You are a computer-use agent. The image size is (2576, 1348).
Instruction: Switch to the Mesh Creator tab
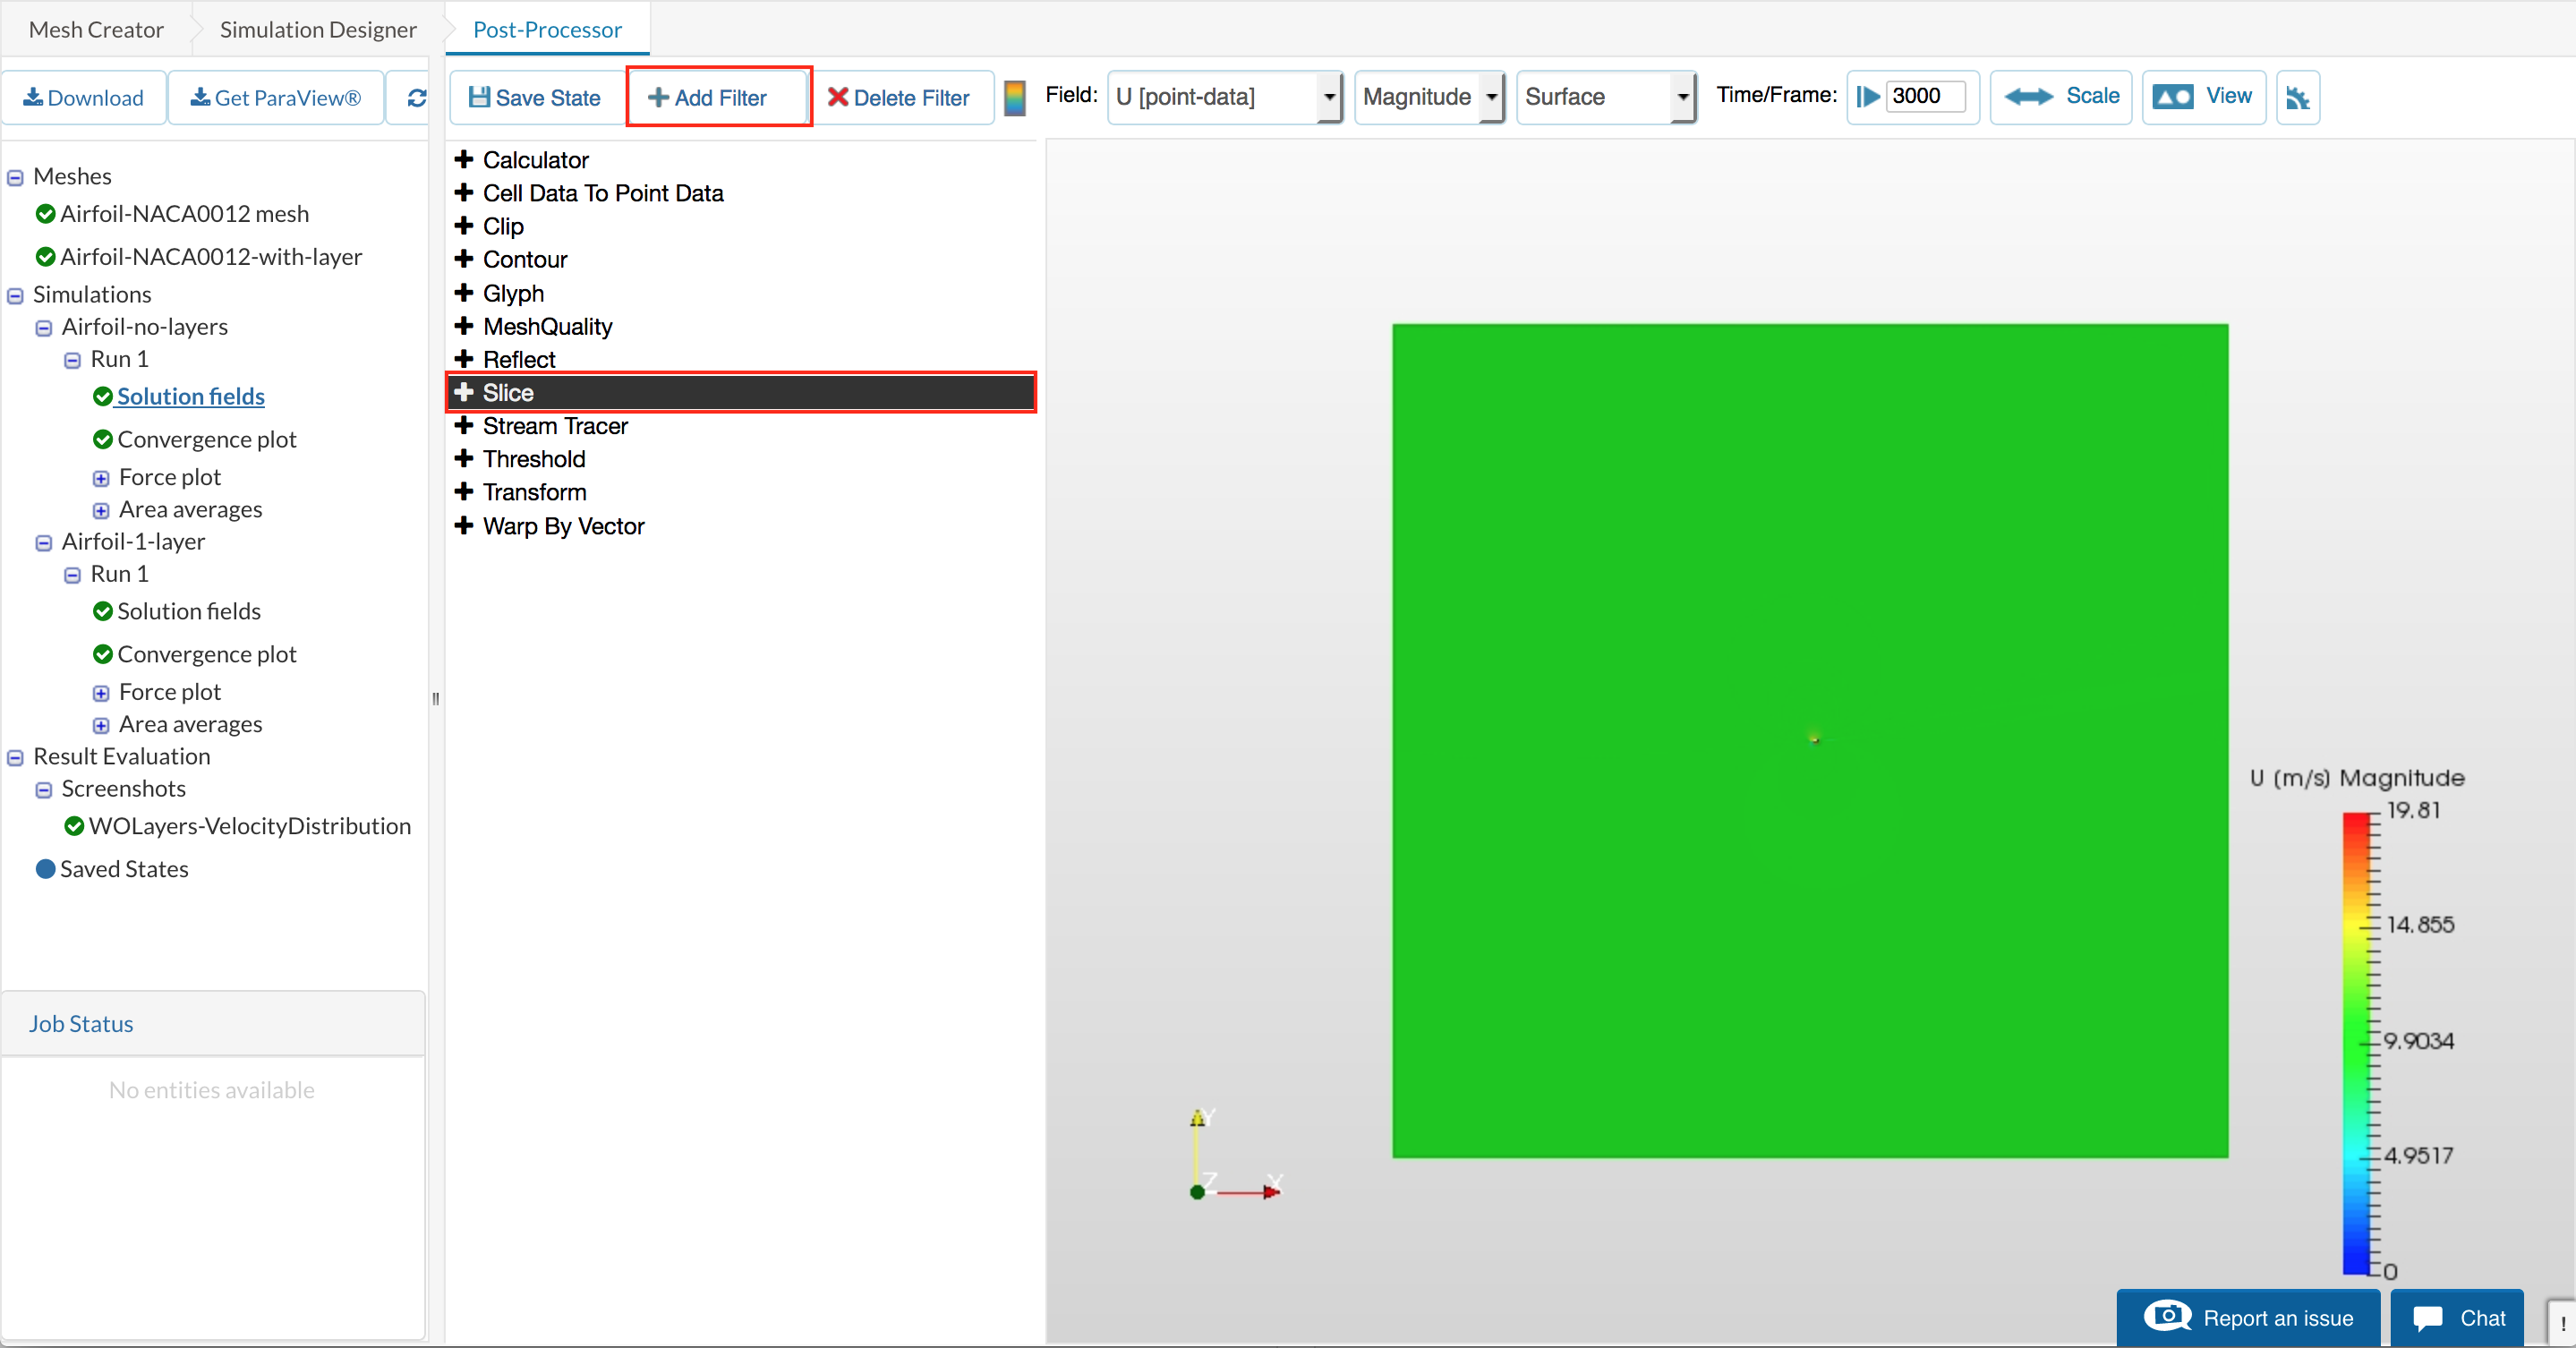pos(96,29)
